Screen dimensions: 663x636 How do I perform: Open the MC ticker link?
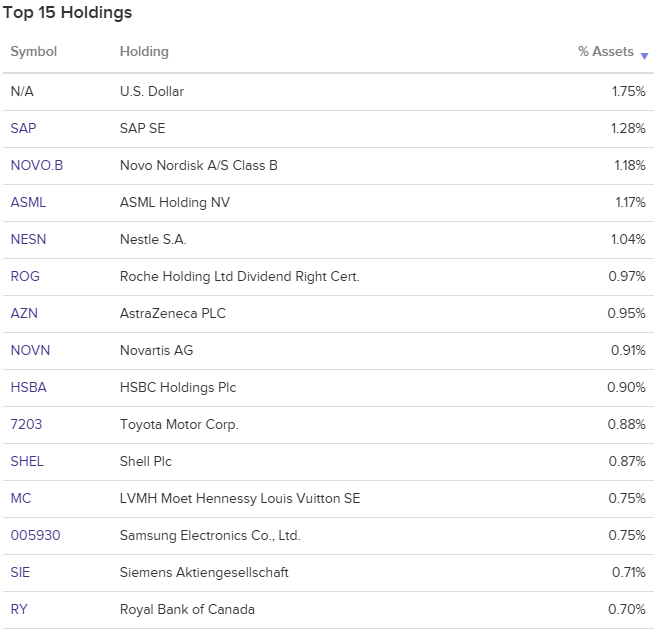[x=21, y=498]
